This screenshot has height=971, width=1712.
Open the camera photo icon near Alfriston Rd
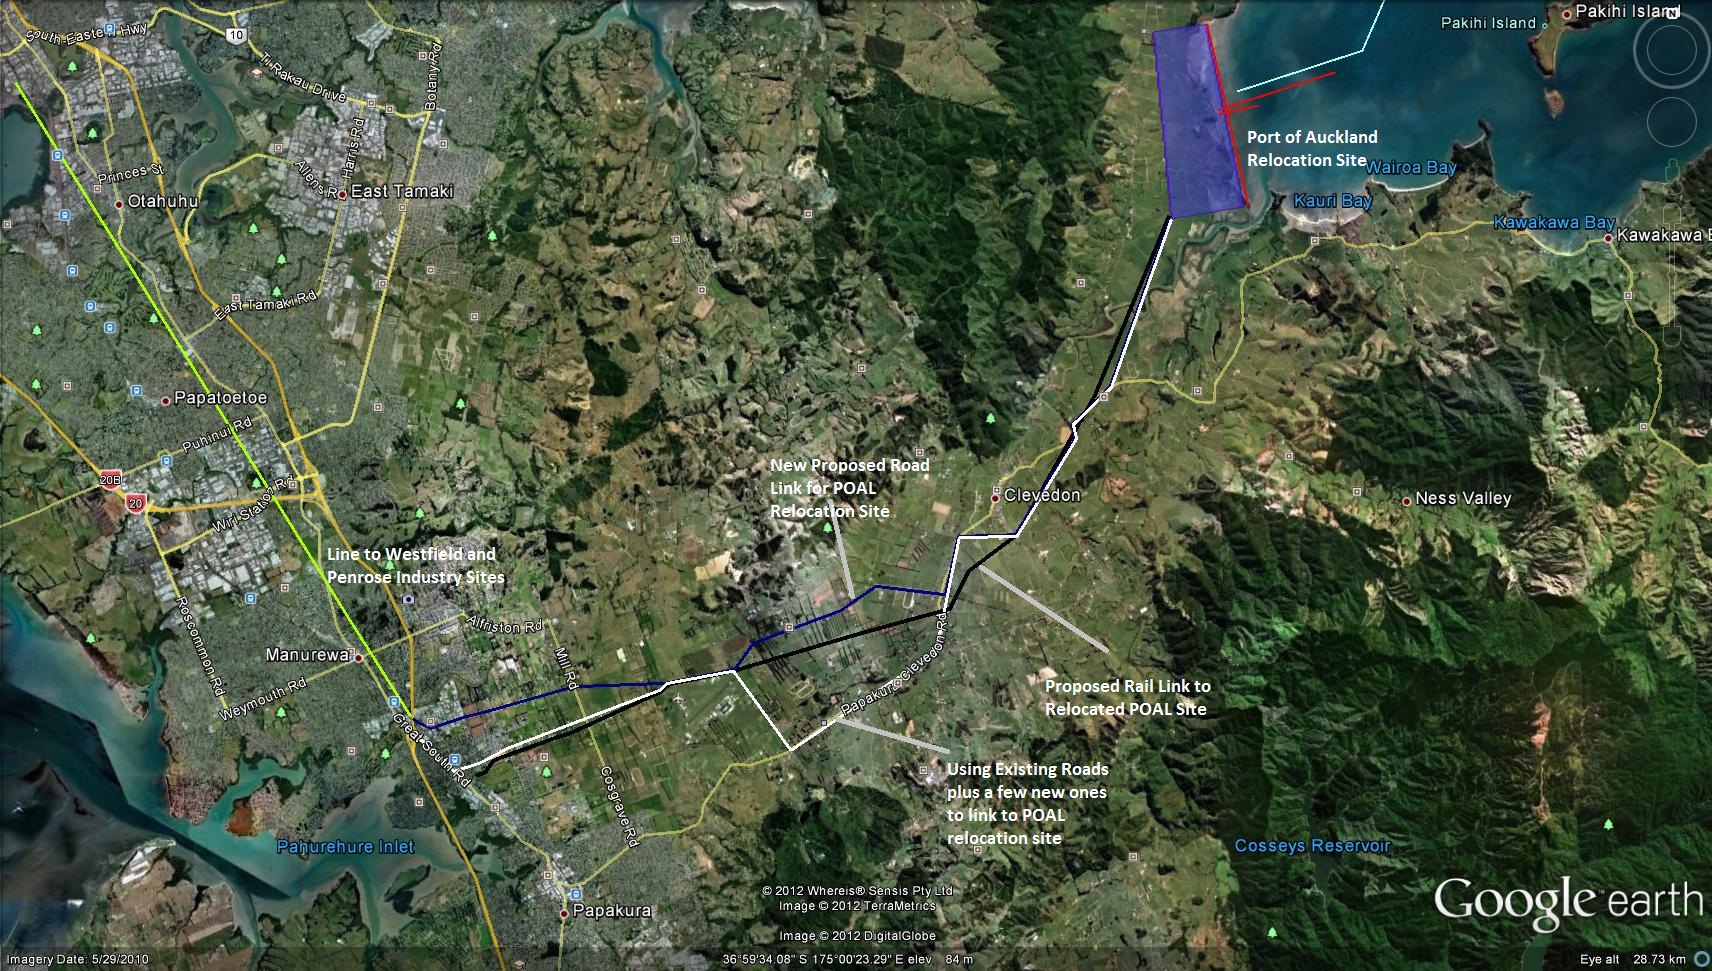pyautogui.click(x=408, y=599)
